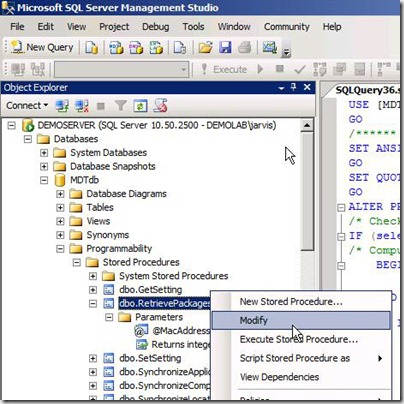Choose Modify in the context menu
This screenshot has height=404, width=404.
coord(301,320)
